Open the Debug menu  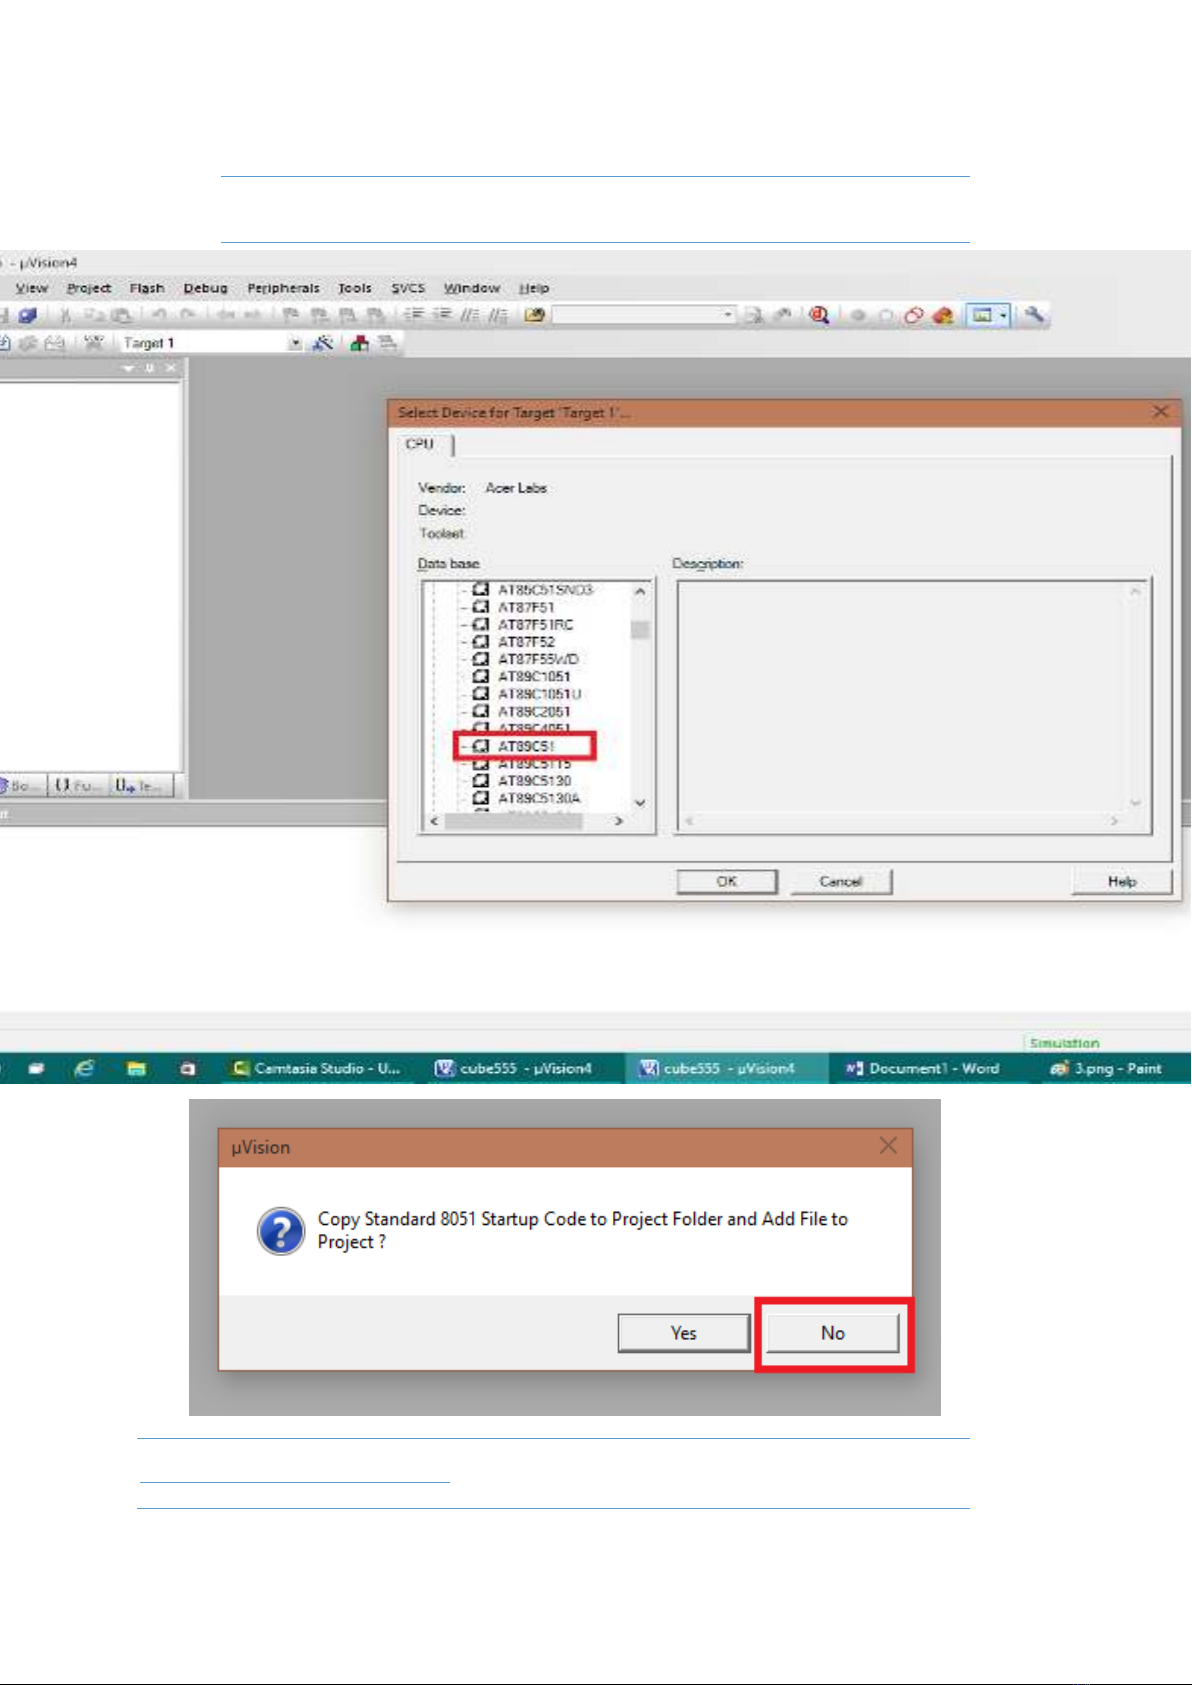[x=206, y=288]
